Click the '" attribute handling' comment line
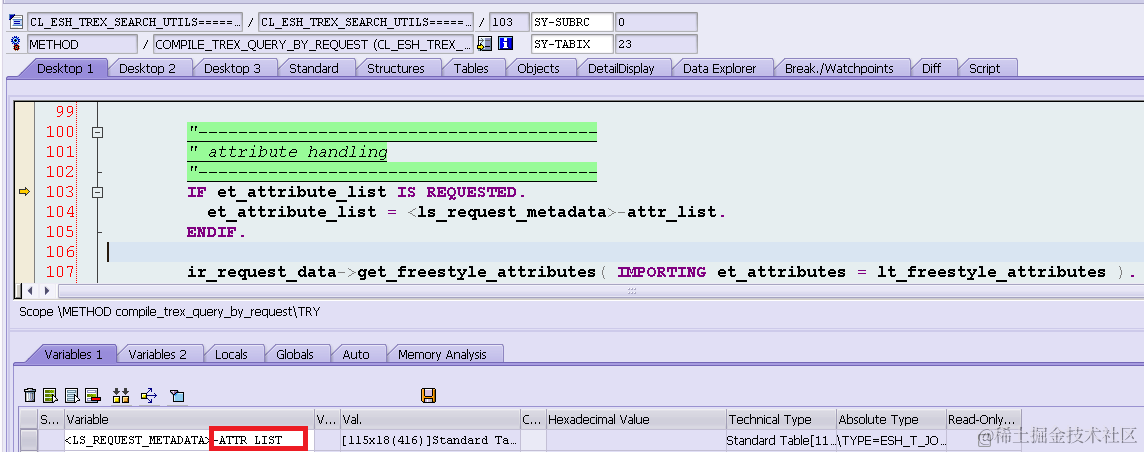1144x452 pixels. pos(287,152)
